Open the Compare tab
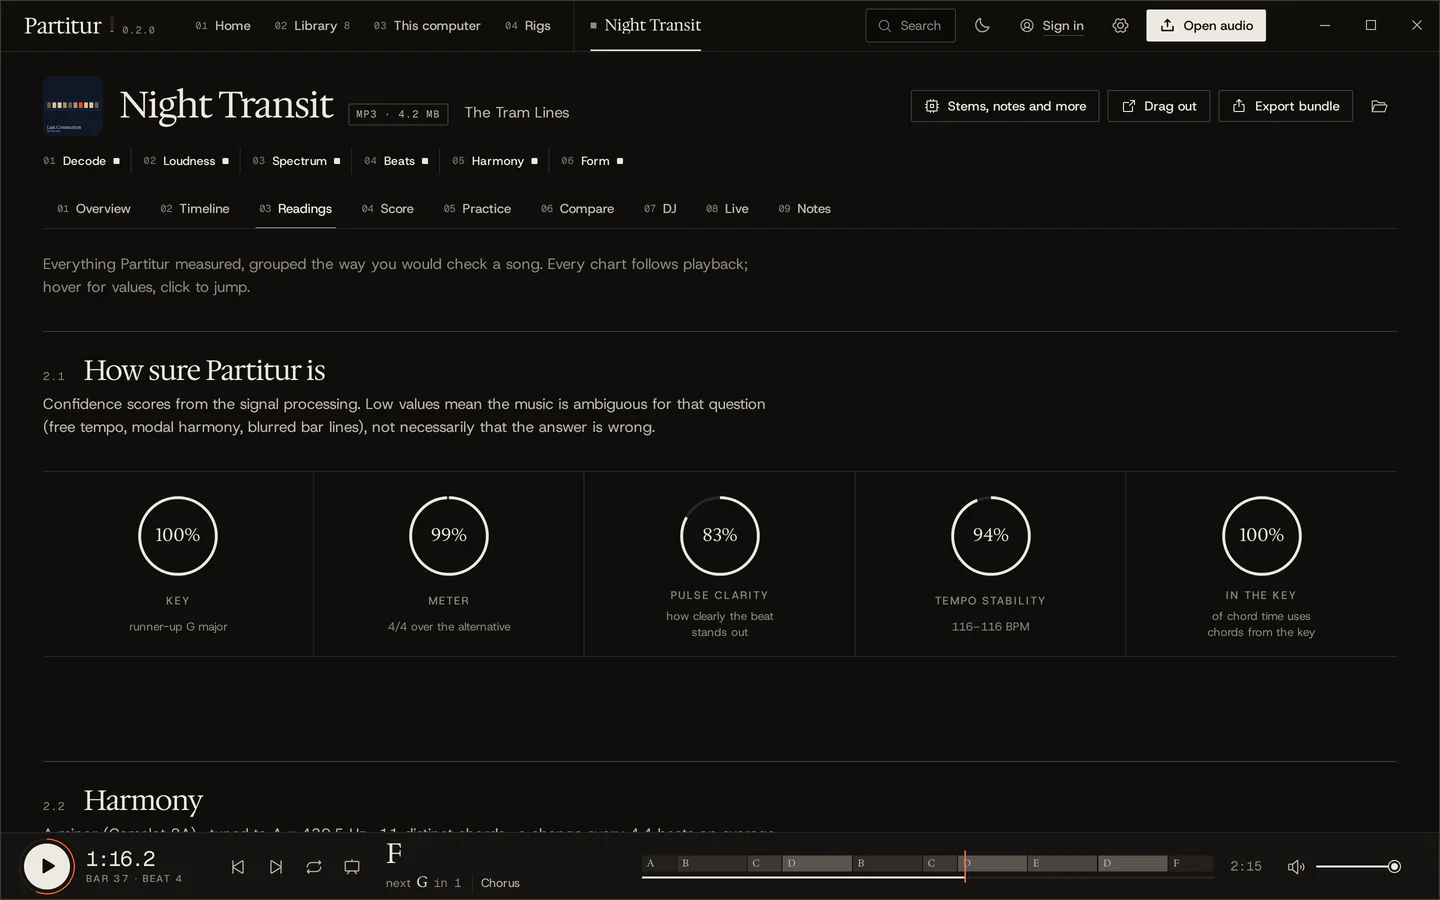Screen dimensions: 1440x900 [578, 209]
